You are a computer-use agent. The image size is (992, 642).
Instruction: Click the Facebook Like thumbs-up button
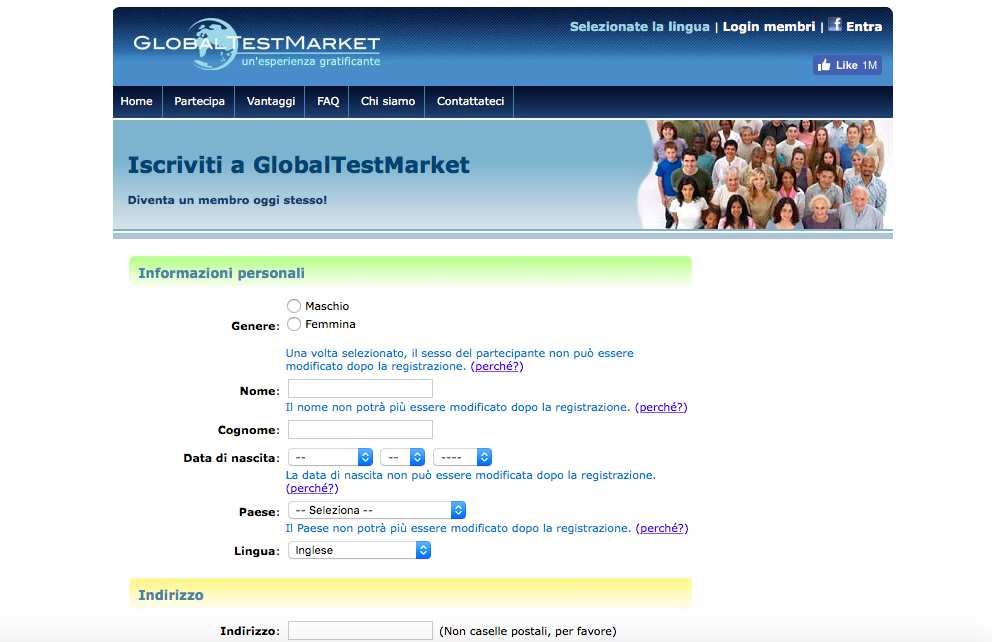coord(847,65)
